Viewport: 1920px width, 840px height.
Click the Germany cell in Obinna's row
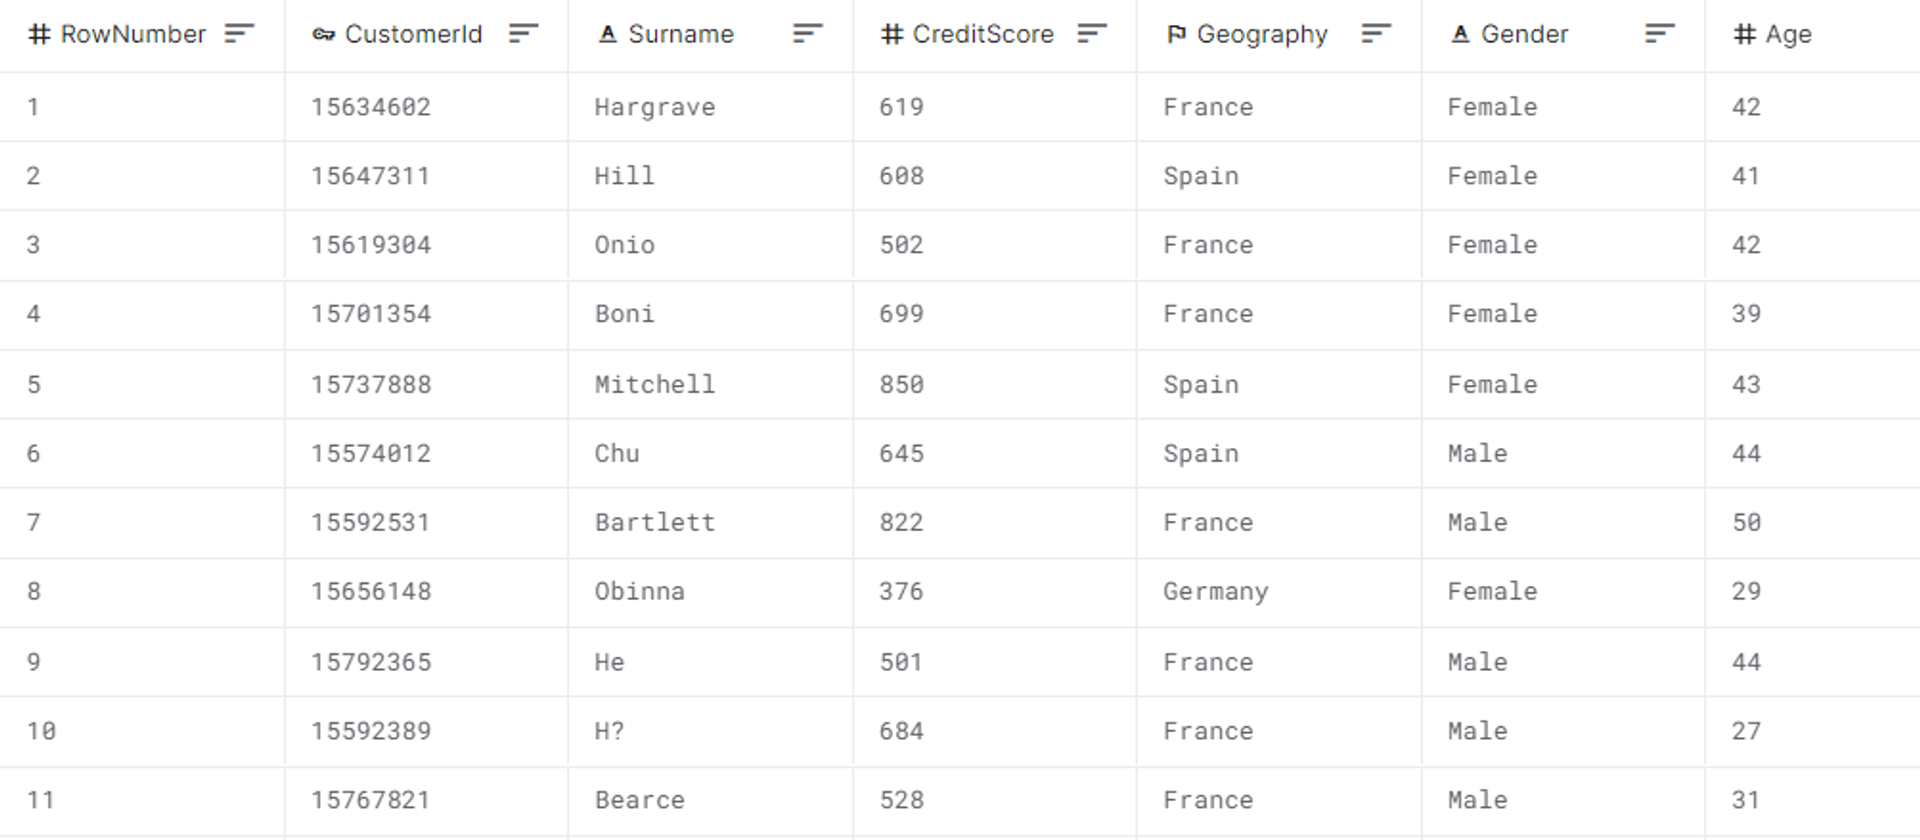coord(1215,591)
